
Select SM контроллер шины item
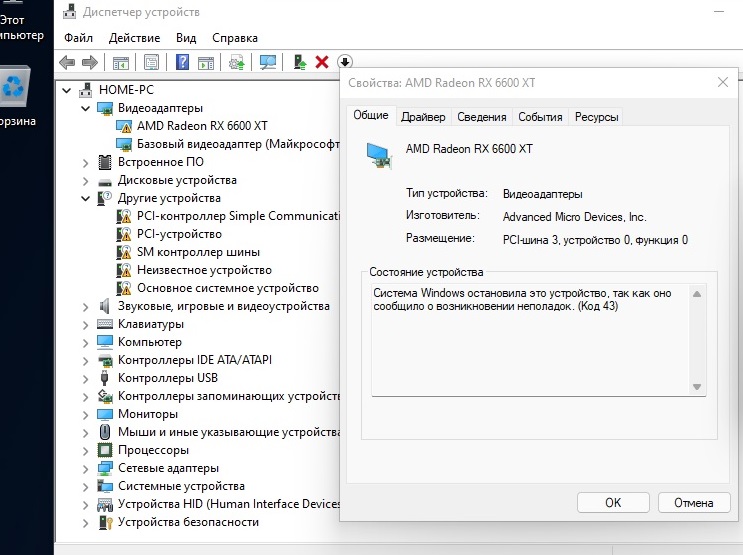coord(199,252)
